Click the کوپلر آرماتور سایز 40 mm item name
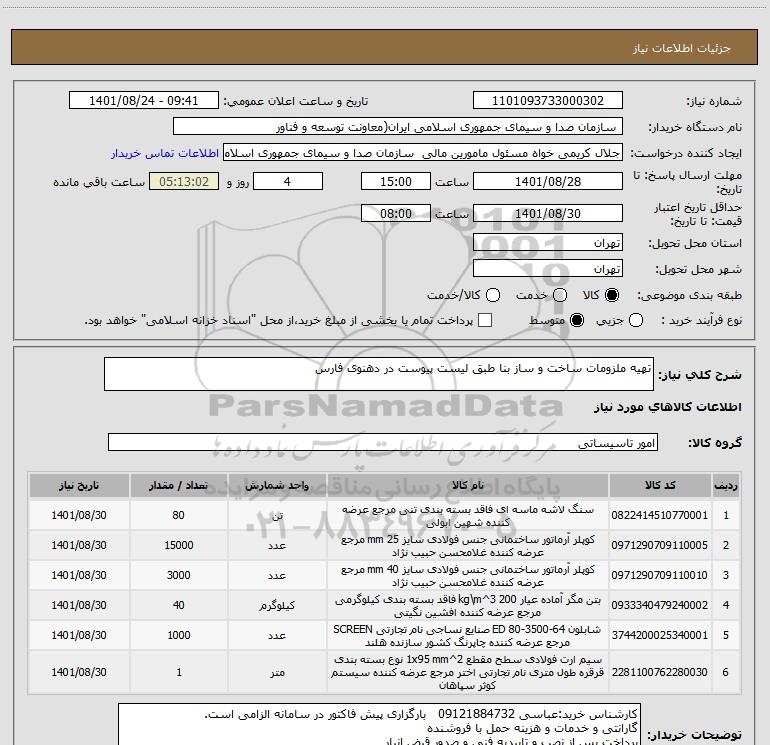 click(x=468, y=576)
